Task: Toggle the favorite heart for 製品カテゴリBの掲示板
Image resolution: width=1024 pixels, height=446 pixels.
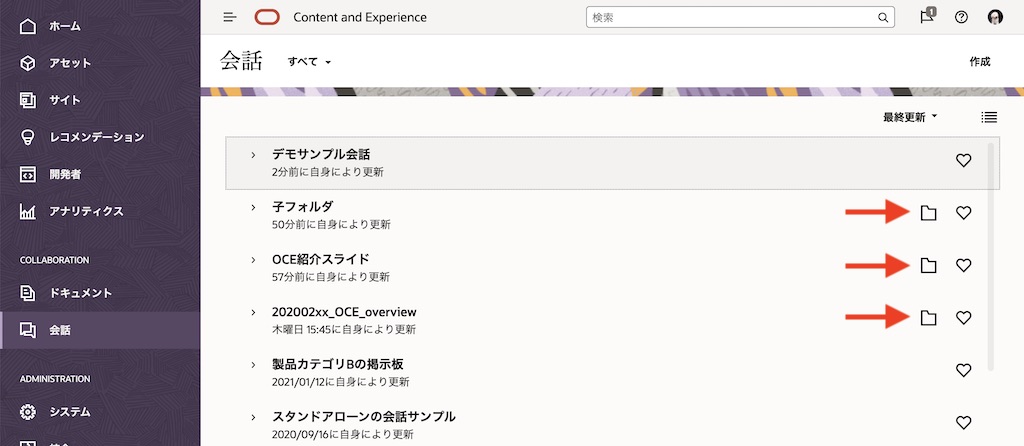Action: pyautogui.click(x=963, y=370)
